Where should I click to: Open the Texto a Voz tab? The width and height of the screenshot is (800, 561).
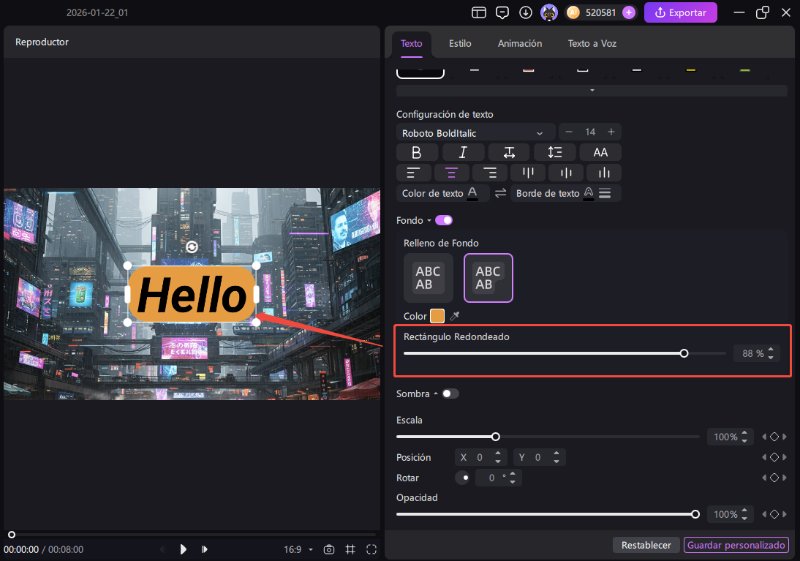pos(594,44)
